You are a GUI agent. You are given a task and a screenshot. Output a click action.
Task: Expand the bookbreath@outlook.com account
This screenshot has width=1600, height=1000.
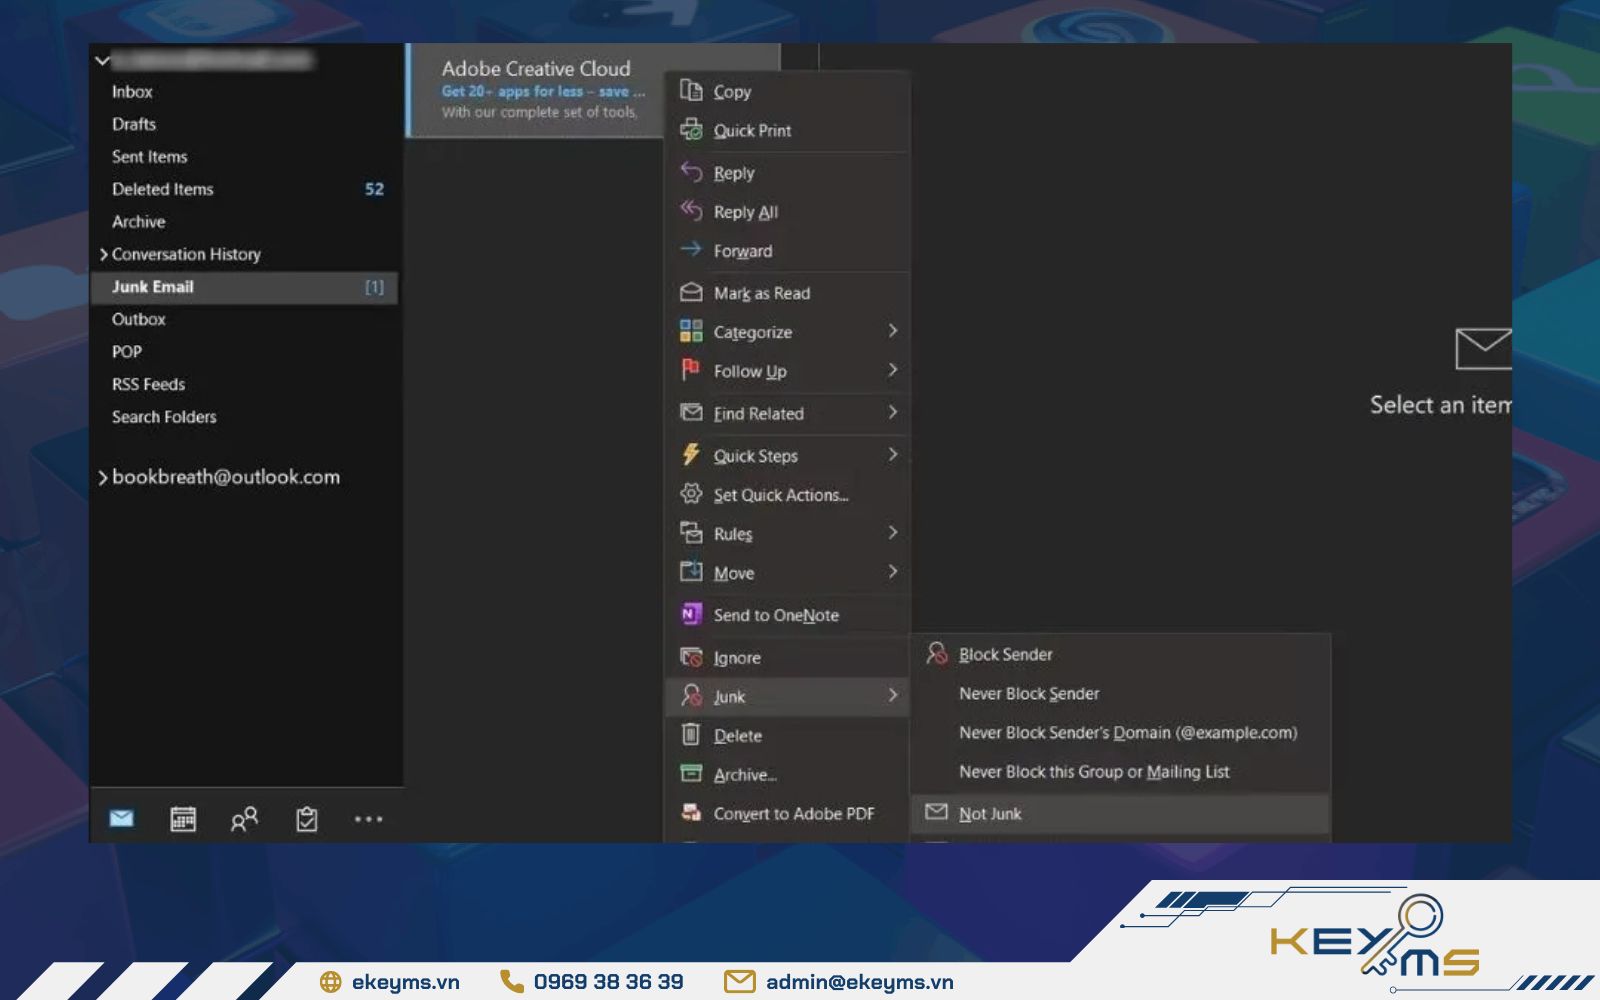pyautogui.click(x=103, y=478)
